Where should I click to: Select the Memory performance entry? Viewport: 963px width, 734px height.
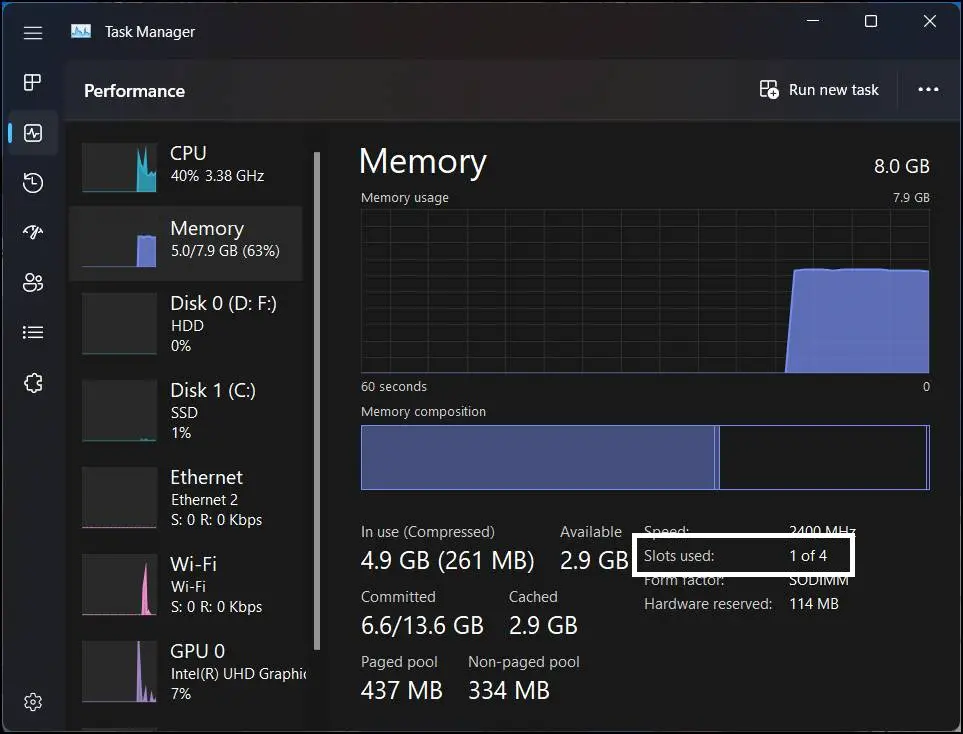pyautogui.click(x=185, y=244)
